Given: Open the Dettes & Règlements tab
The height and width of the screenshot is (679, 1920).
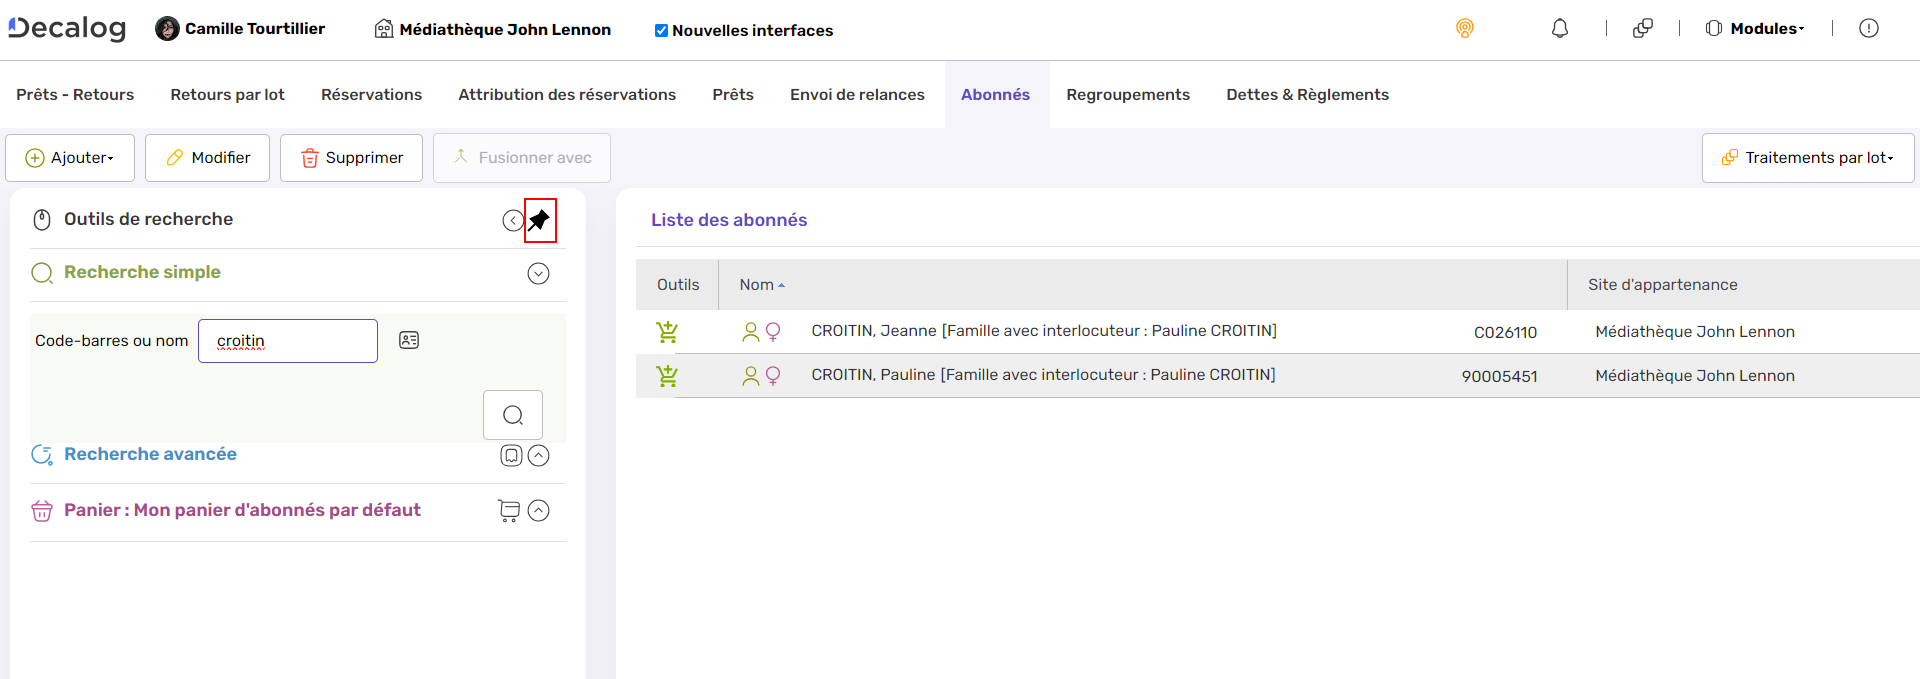Looking at the screenshot, I should tap(1307, 95).
